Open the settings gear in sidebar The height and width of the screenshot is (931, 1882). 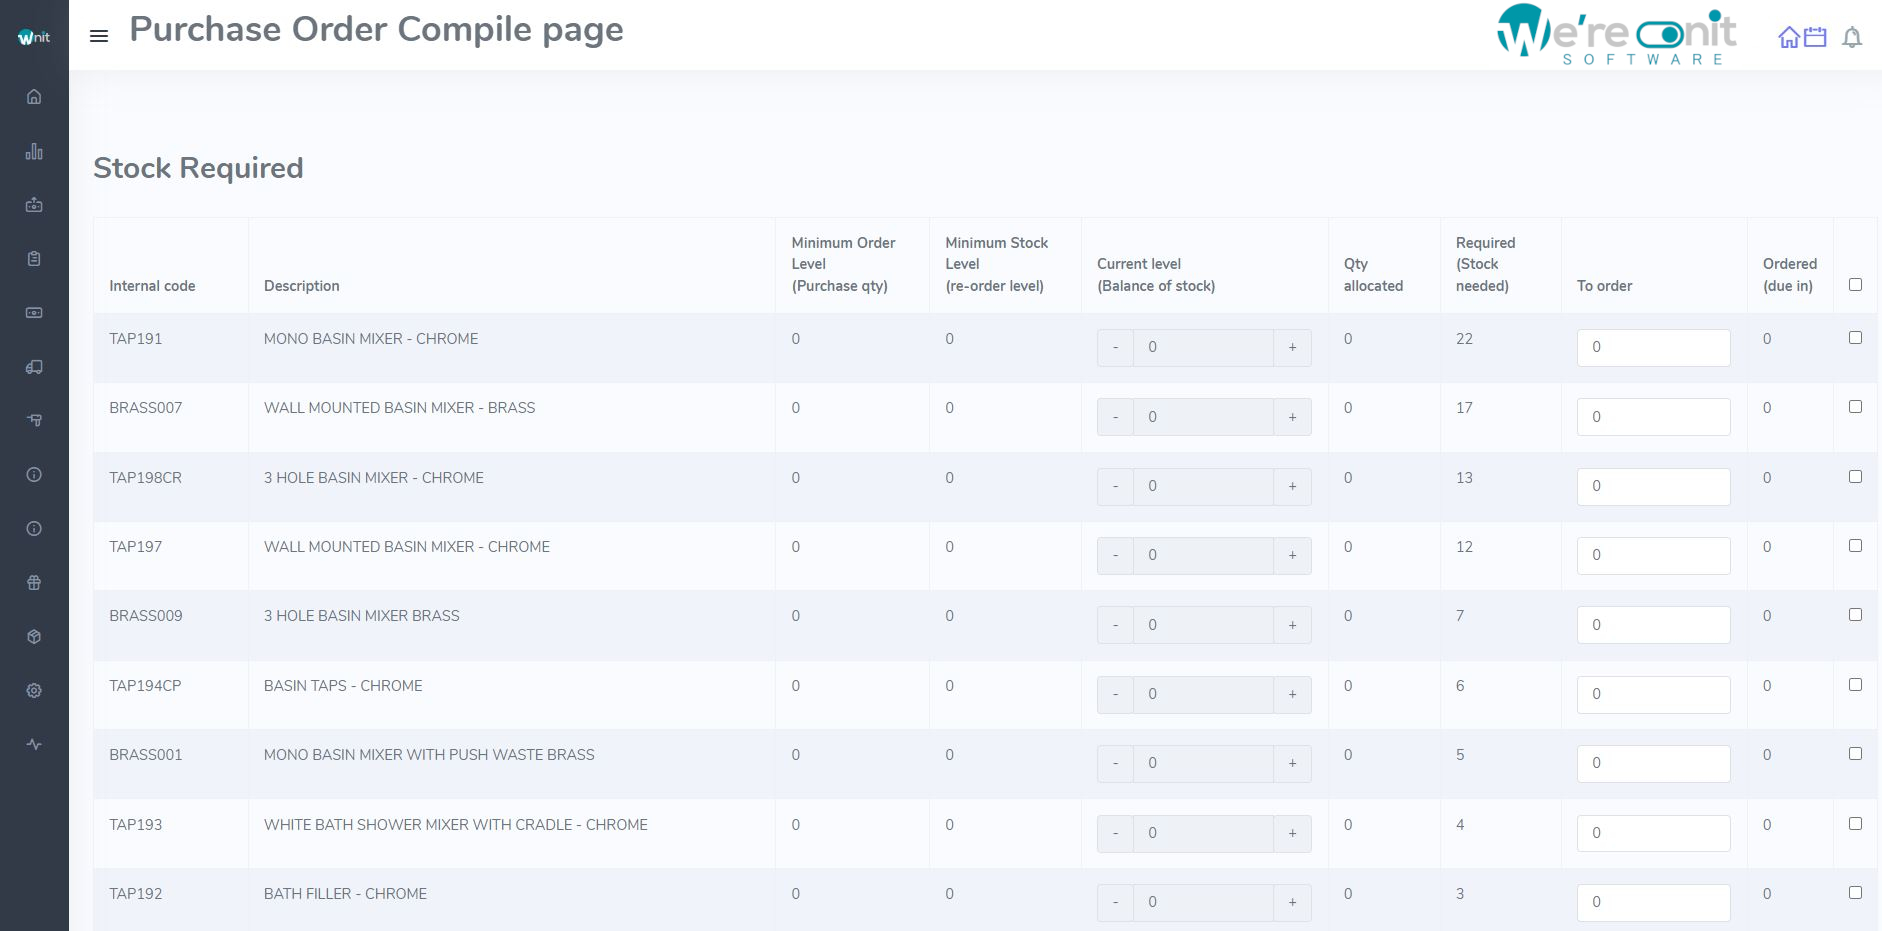[34, 691]
